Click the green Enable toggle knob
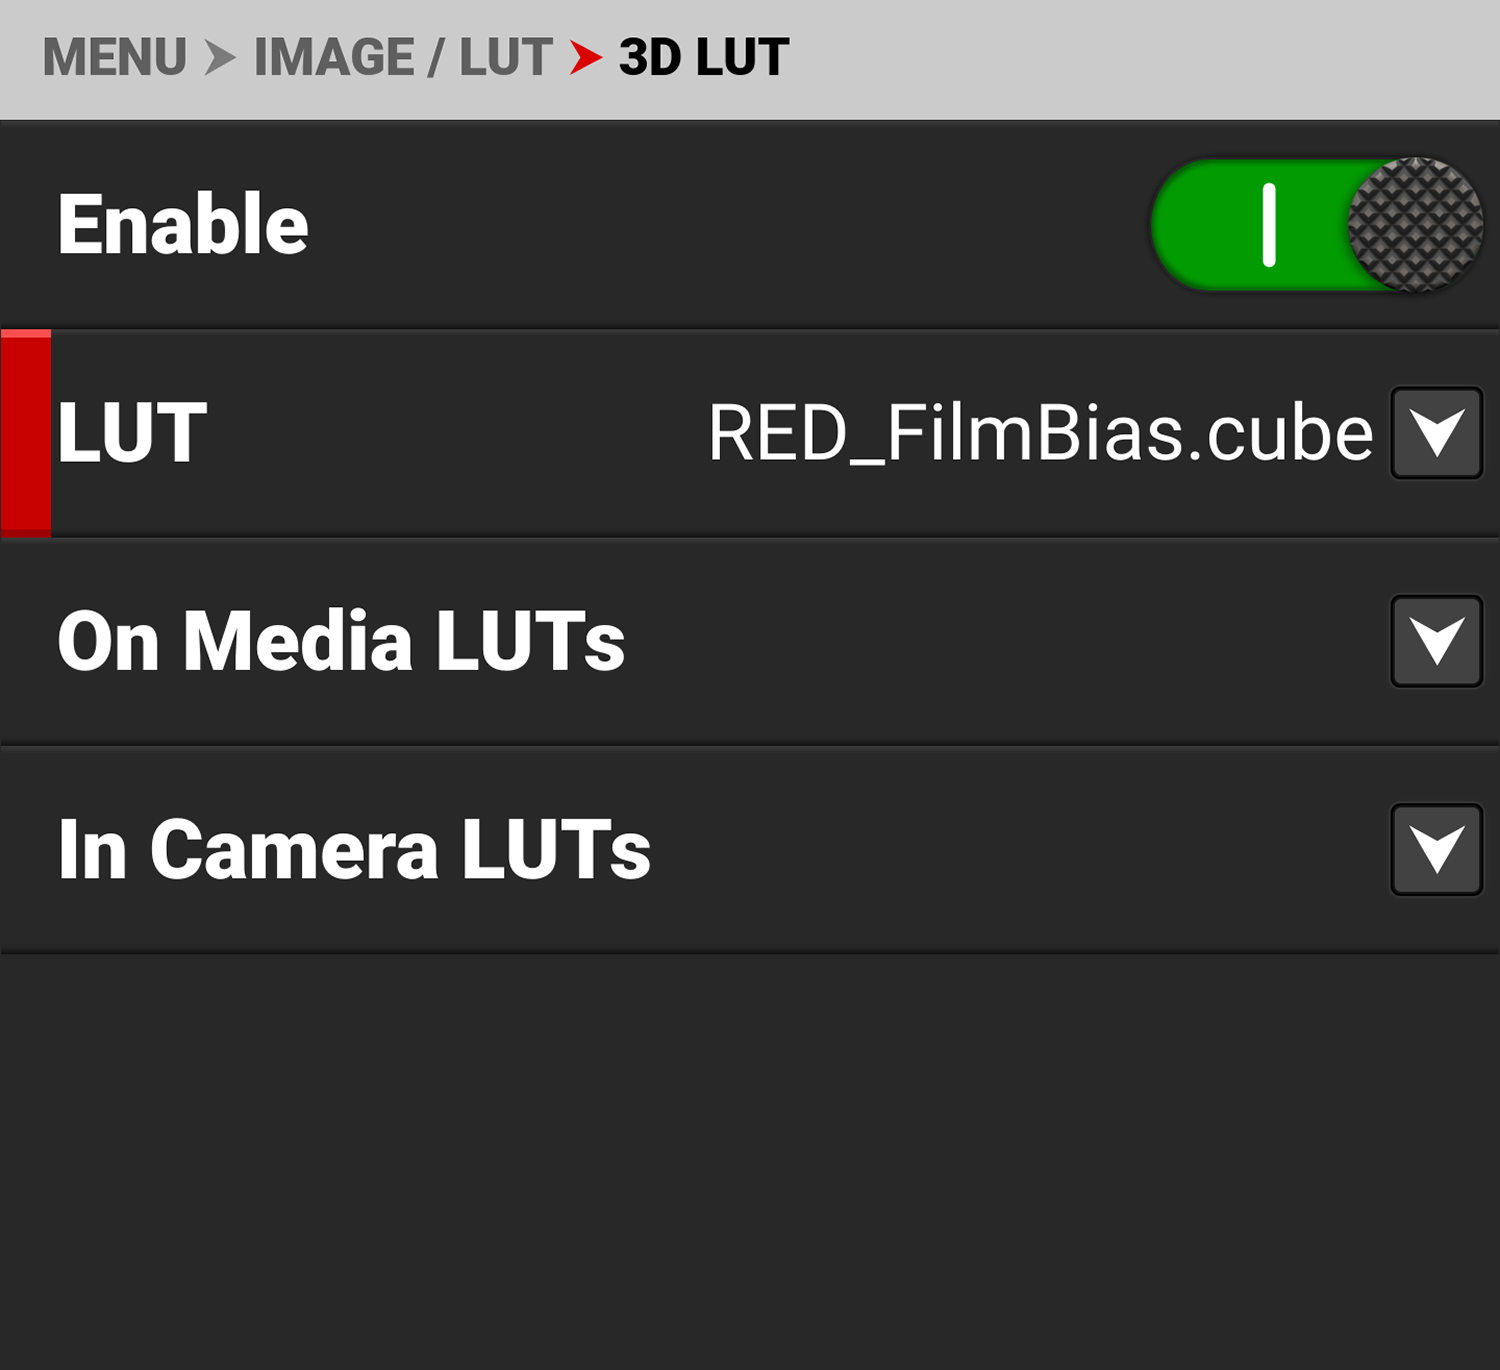1500x1370 pixels. point(1413,223)
